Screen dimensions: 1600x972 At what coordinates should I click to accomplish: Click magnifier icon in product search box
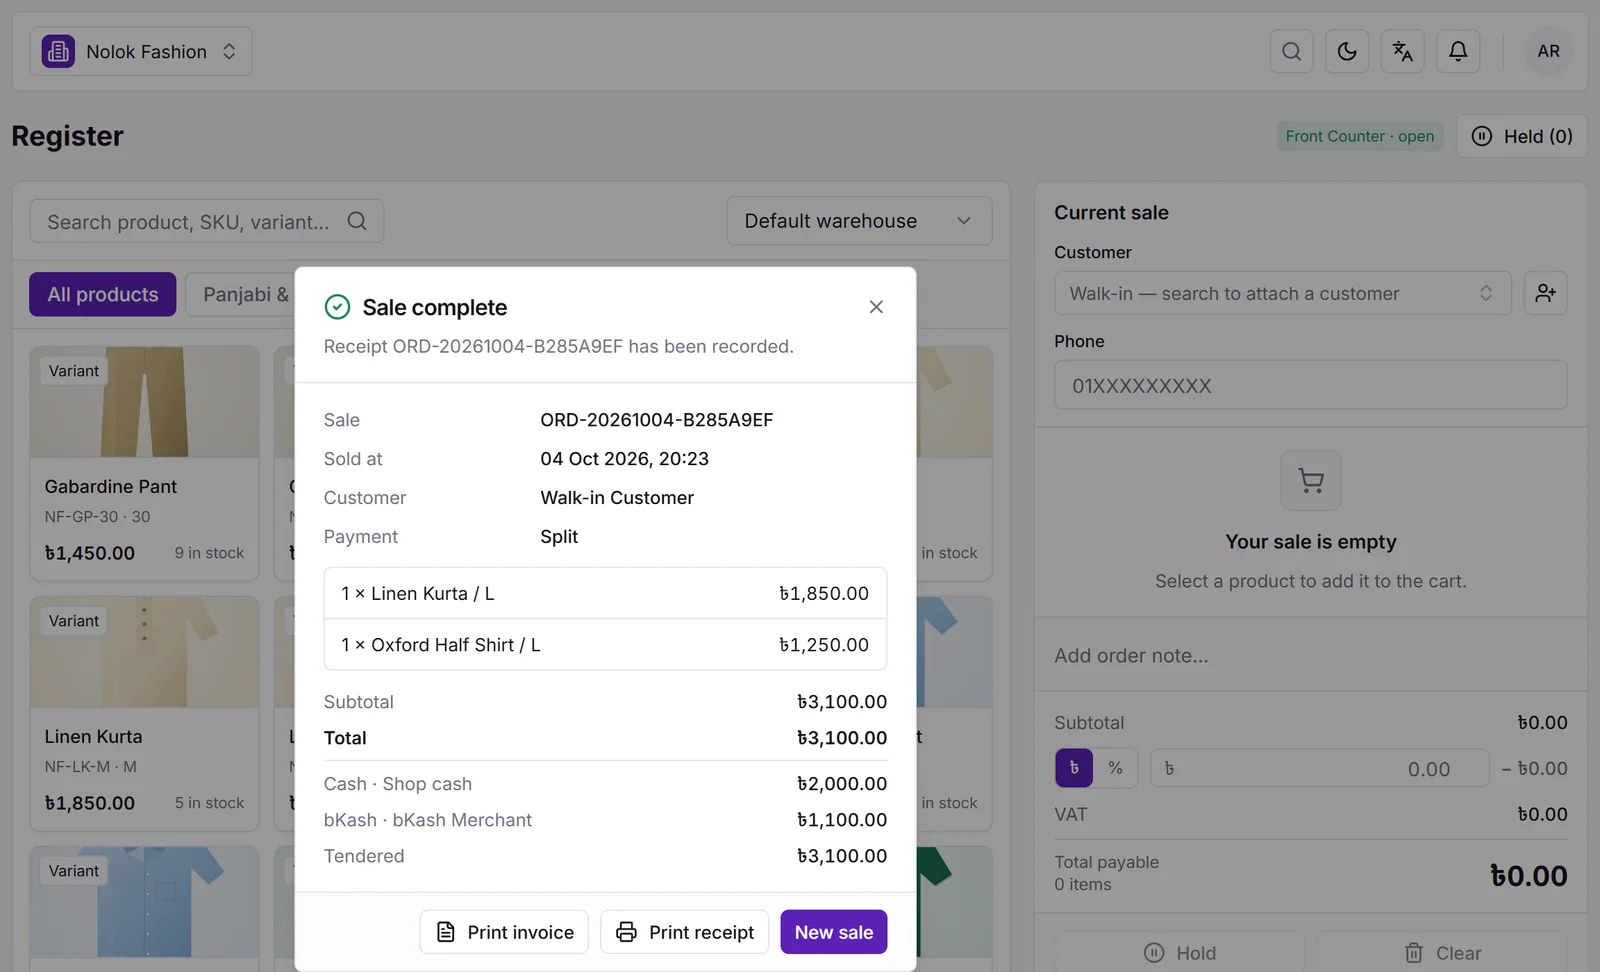click(x=357, y=221)
